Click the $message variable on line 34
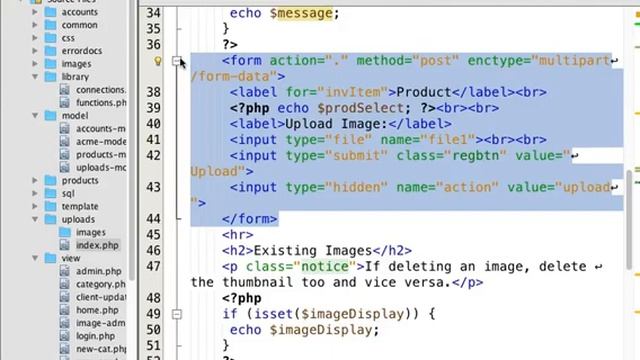This screenshot has height=360, width=640. pyautogui.click(x=301, y=13)
